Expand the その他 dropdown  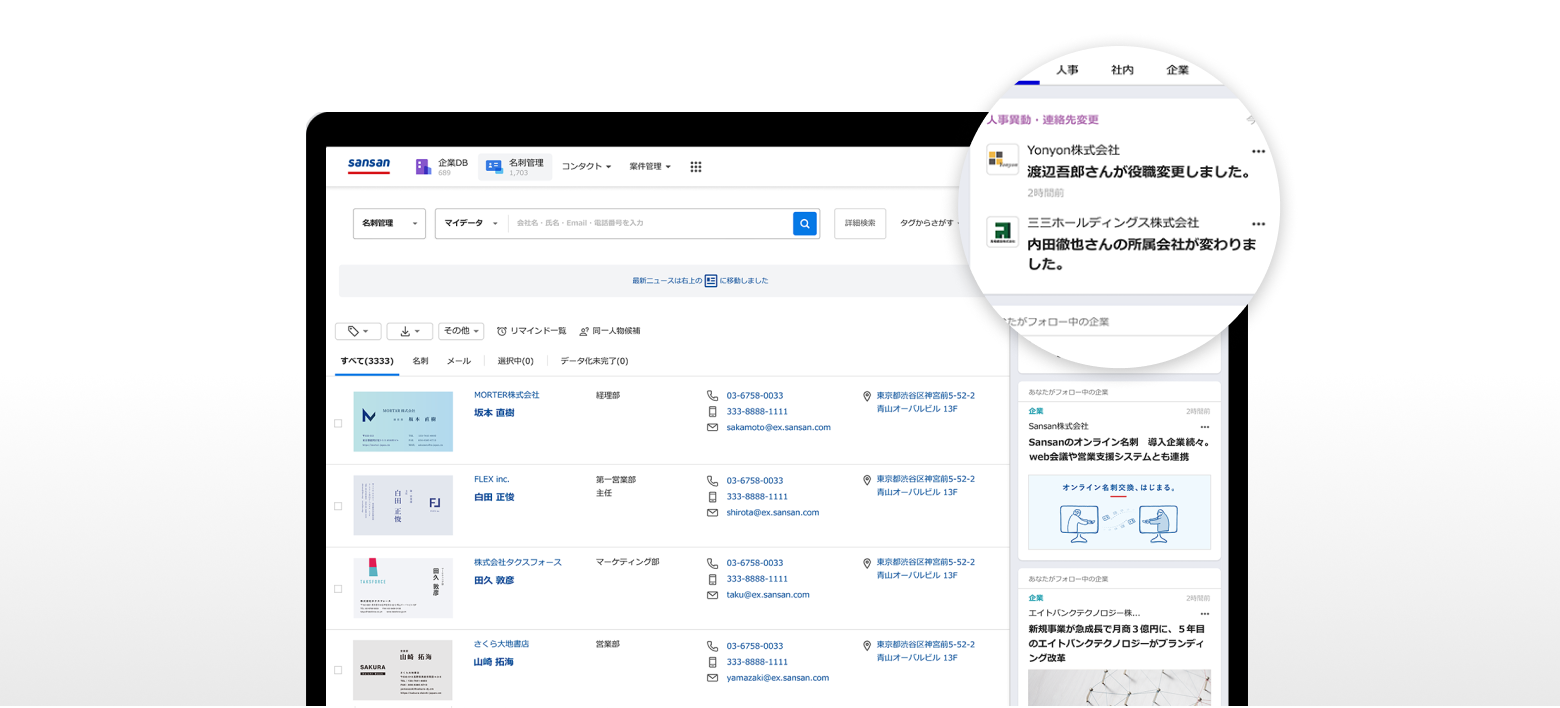461,331
